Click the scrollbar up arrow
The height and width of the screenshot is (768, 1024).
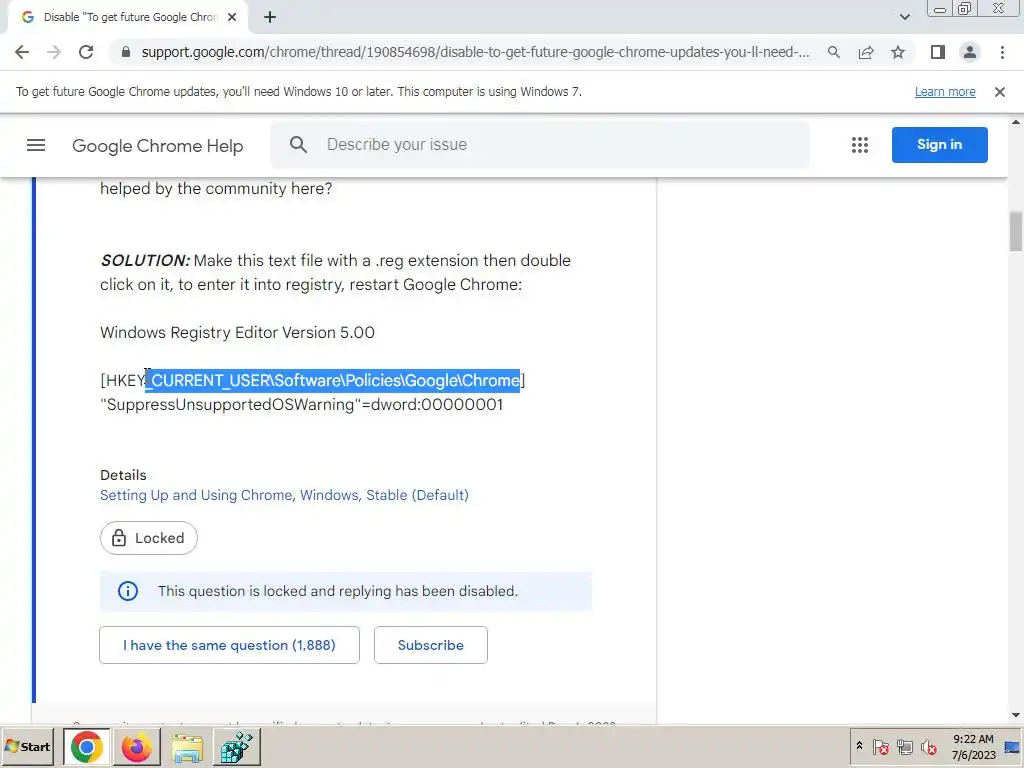point(1016,122)
